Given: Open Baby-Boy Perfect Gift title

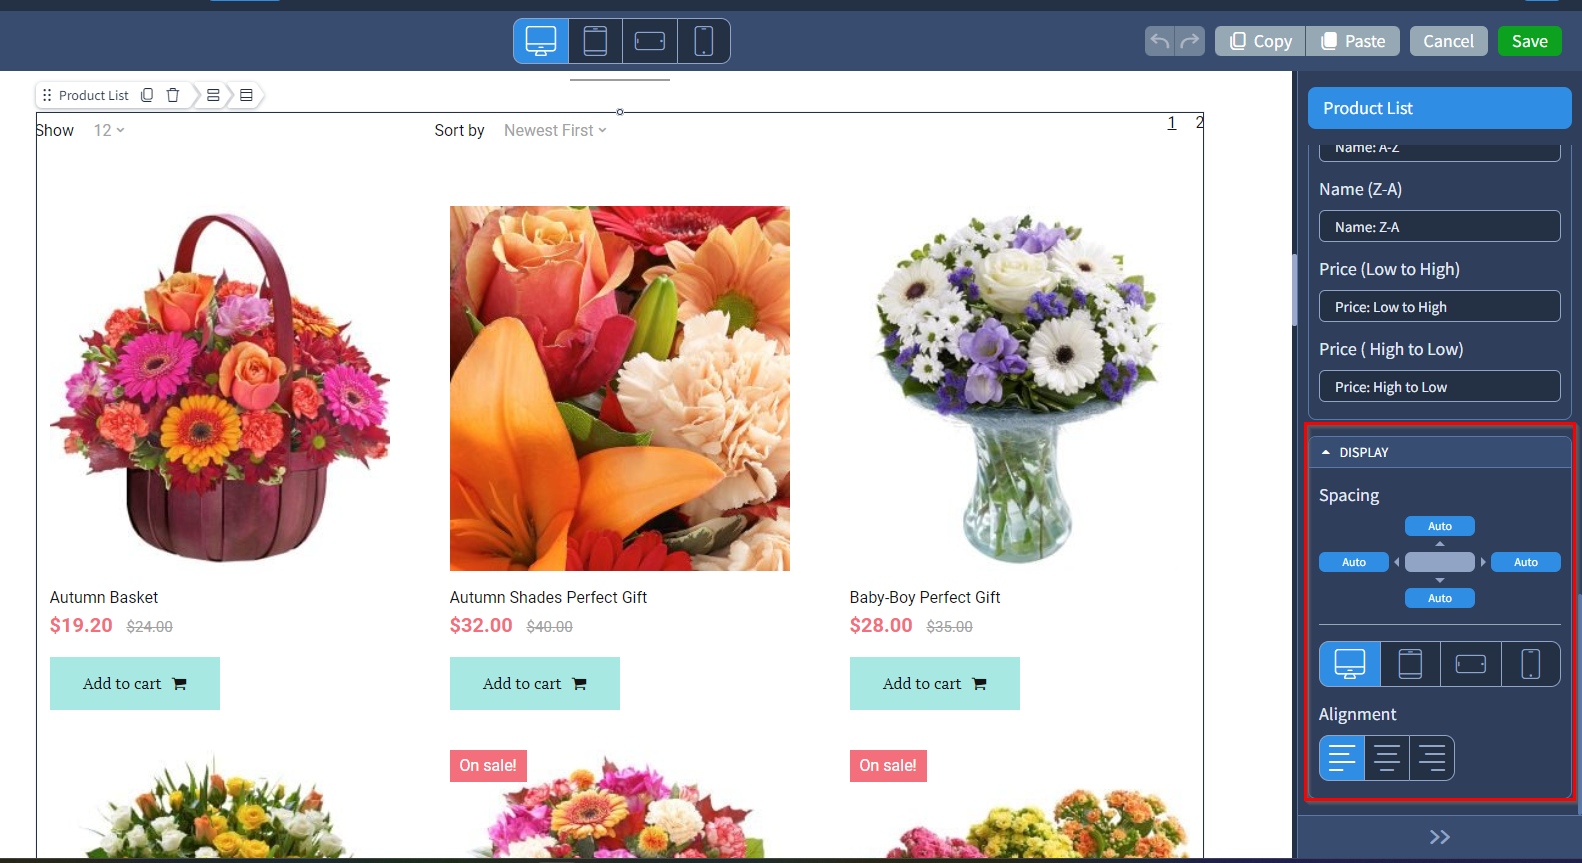Looking at the screenshot, I should (x=925, y=597).
